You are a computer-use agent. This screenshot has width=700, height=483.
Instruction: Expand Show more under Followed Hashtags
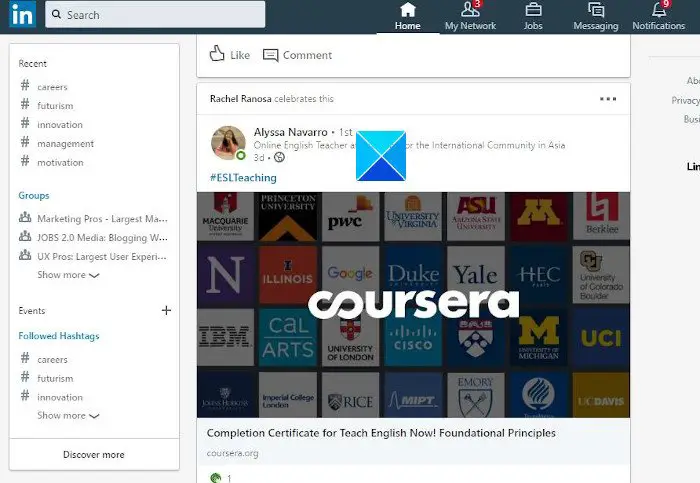[x=68, y=416]
